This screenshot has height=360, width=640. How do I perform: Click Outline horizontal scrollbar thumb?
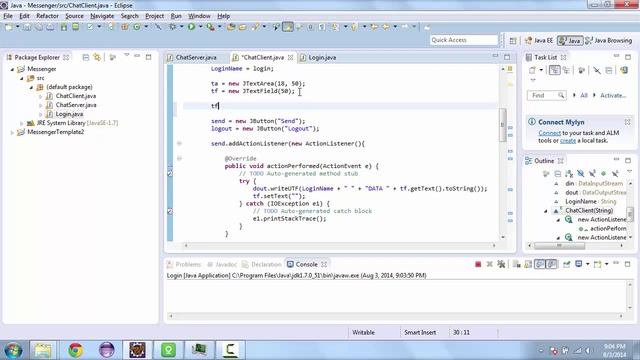coord(560,245)
